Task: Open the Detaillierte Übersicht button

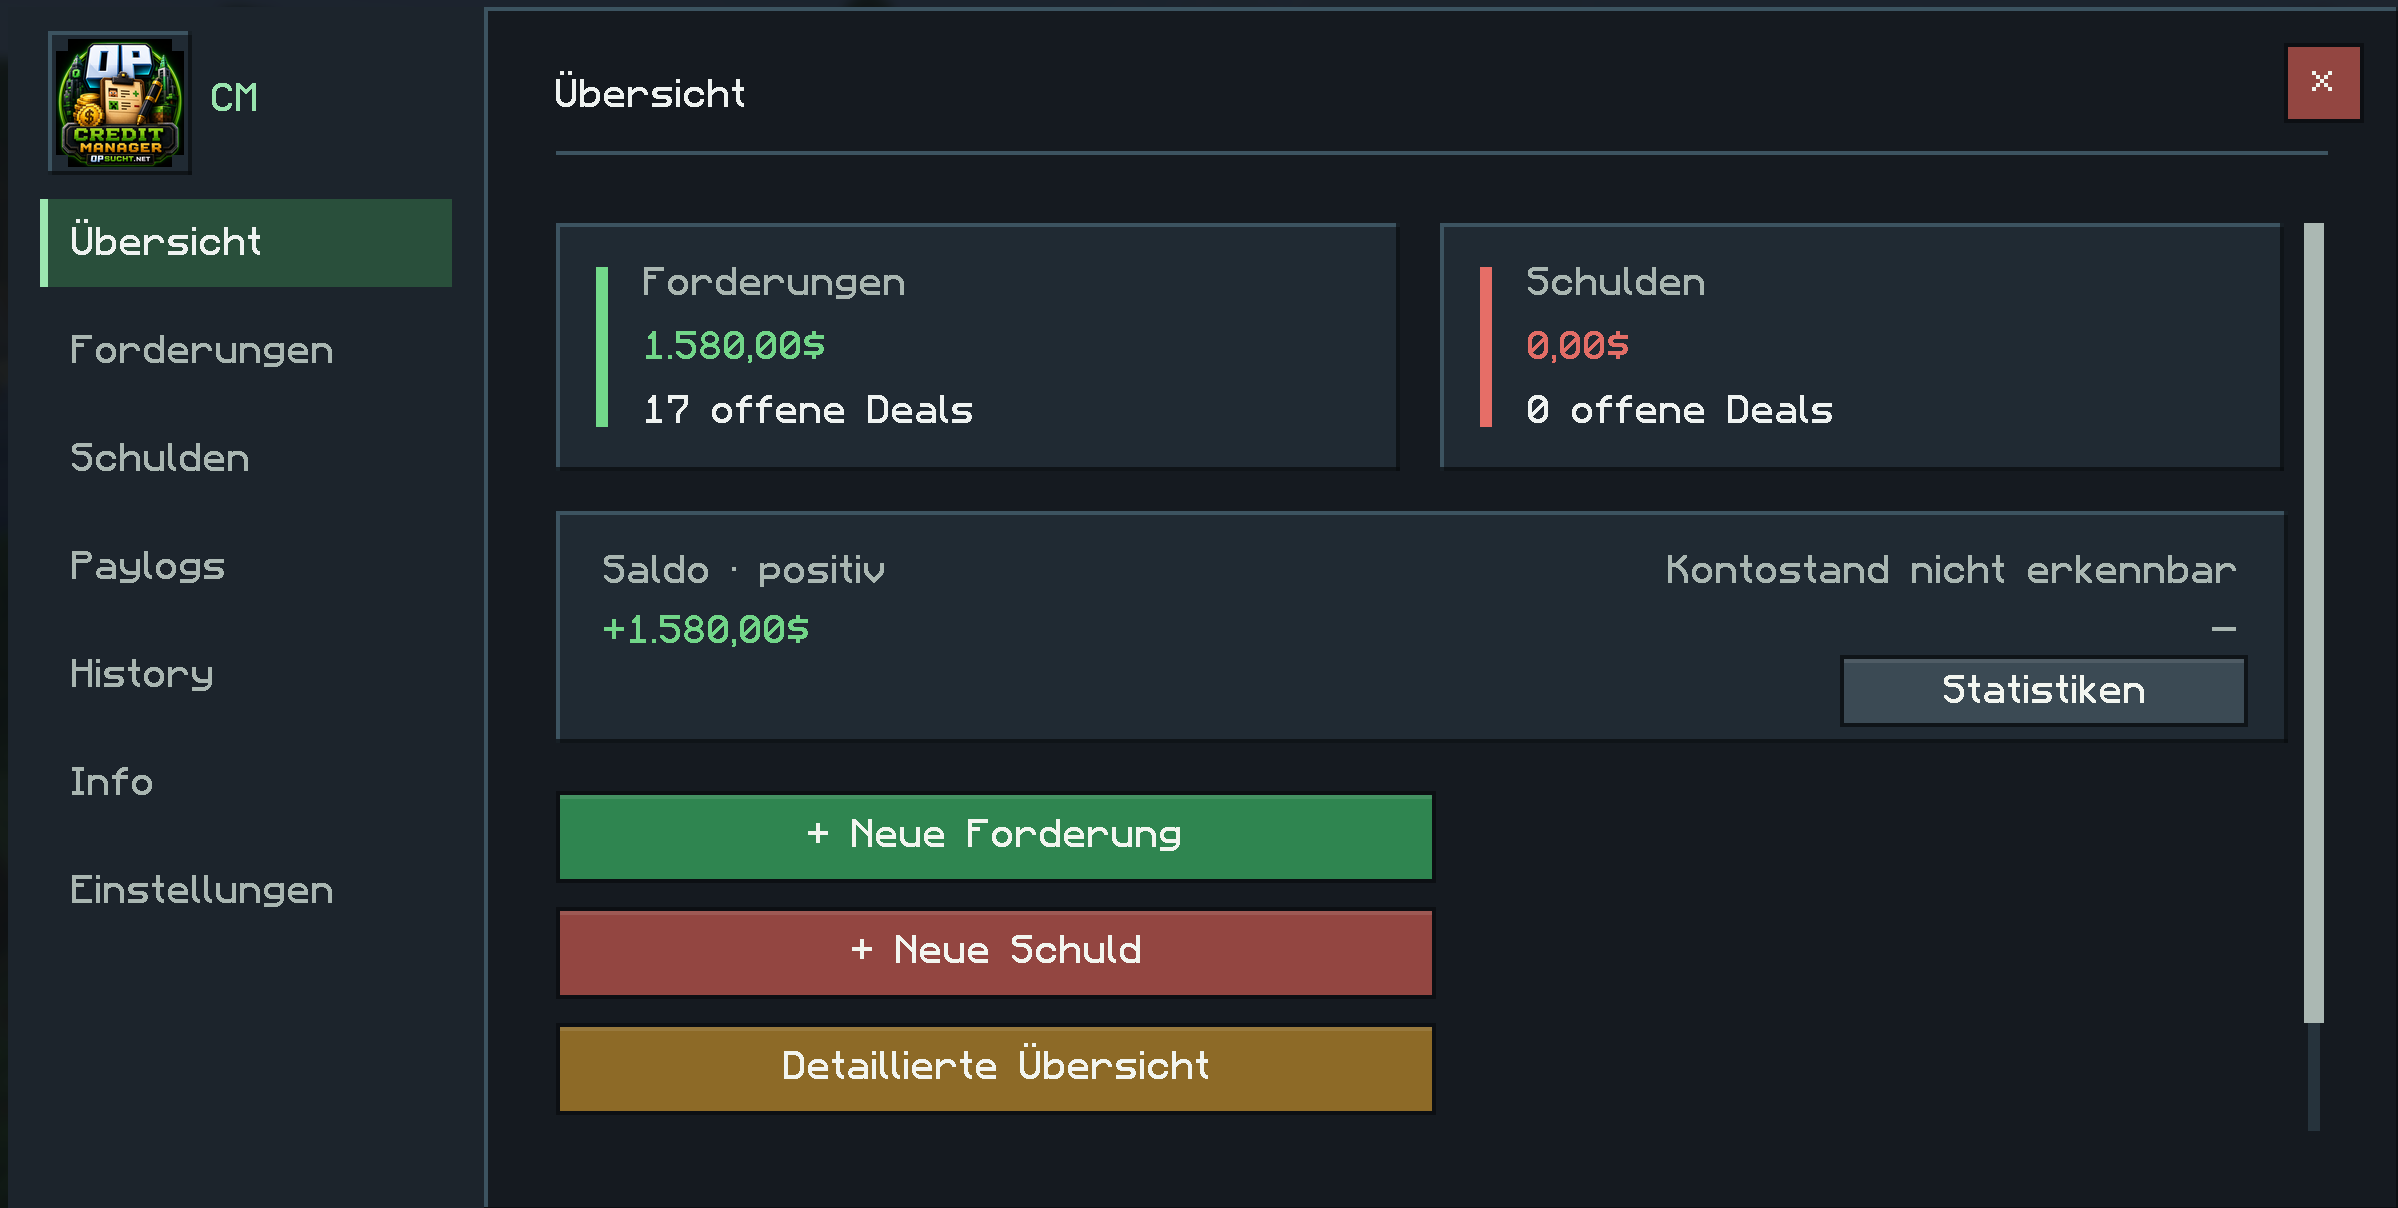Action: point(995,1068)
